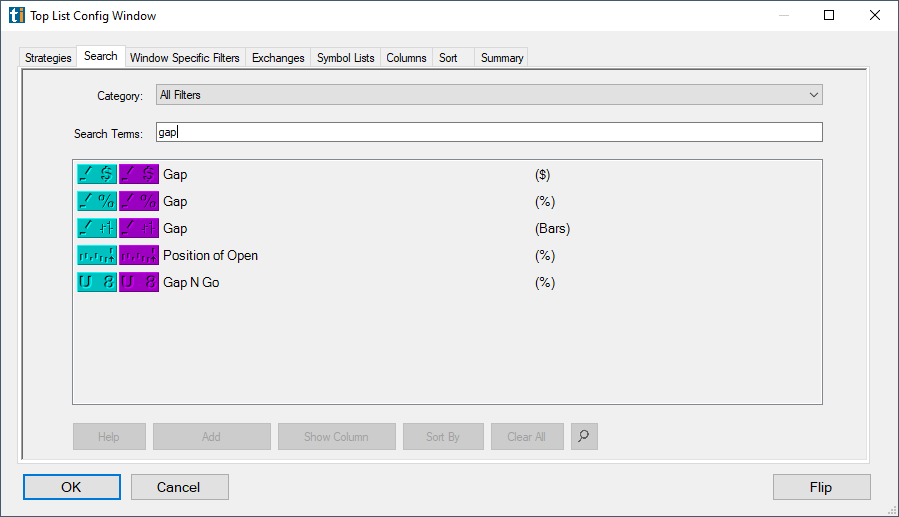Click the cyan Gap (%) min filter icon
The width and height of the screenshot is (899, 517).
(x=97, y=201)
